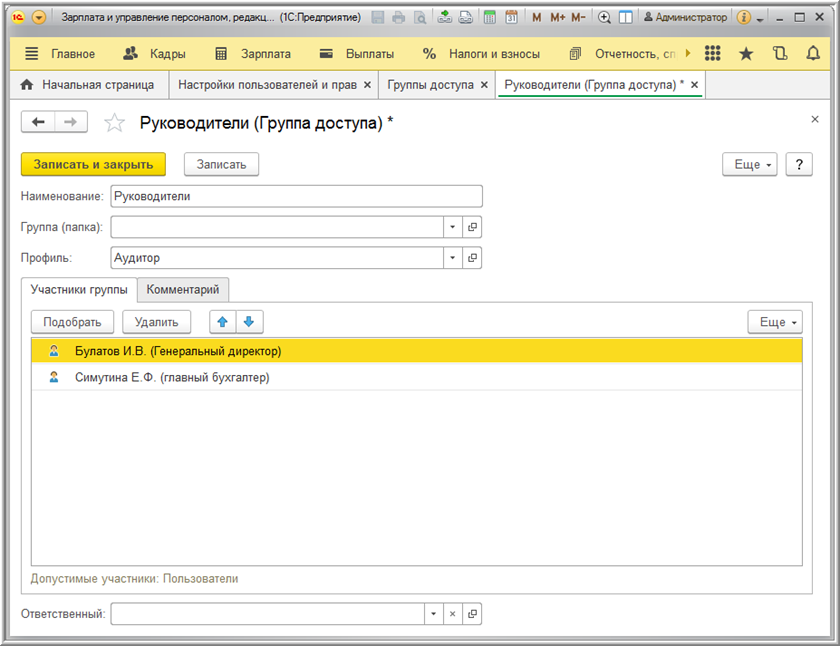Open the Еще menu above members list
840x646 pixels.
point(775,322)
